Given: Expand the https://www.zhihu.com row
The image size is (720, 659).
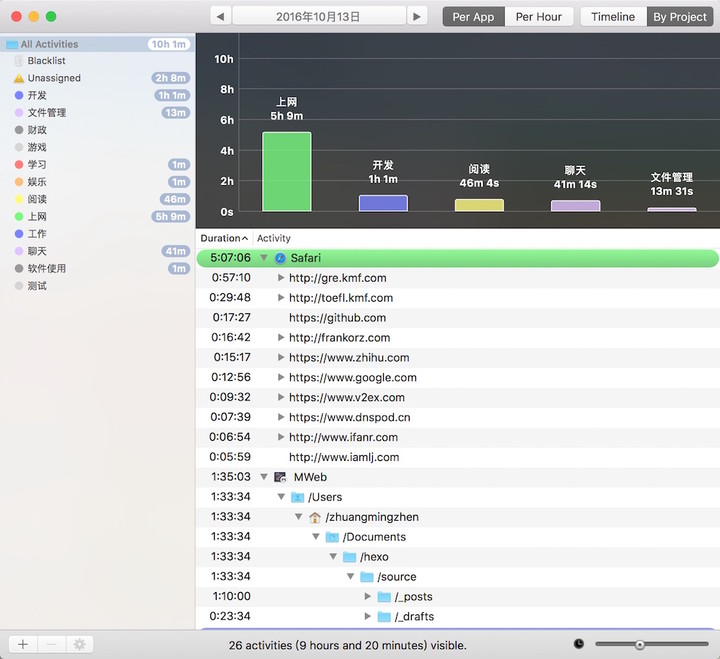Looking at the screenshot, I should pos(281,357).
